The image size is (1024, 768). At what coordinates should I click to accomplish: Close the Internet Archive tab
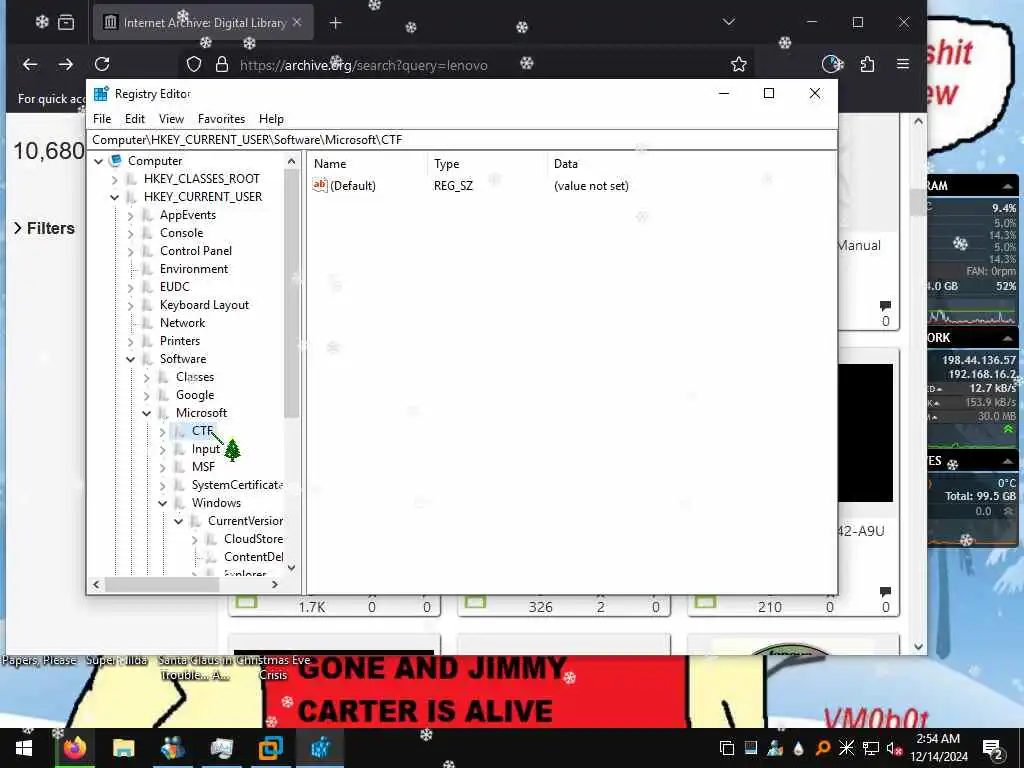(297, 22)
